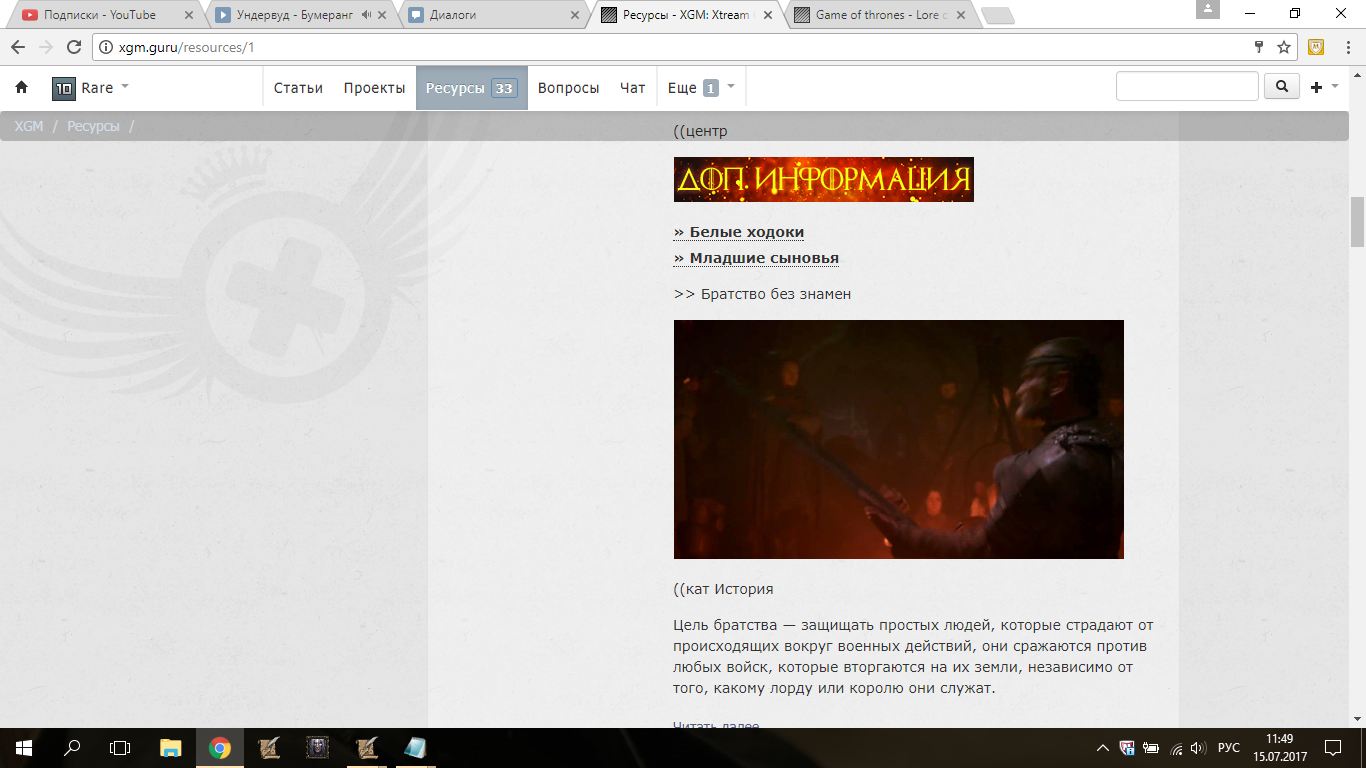Click the plus add icon

(x=1316, y=88)
